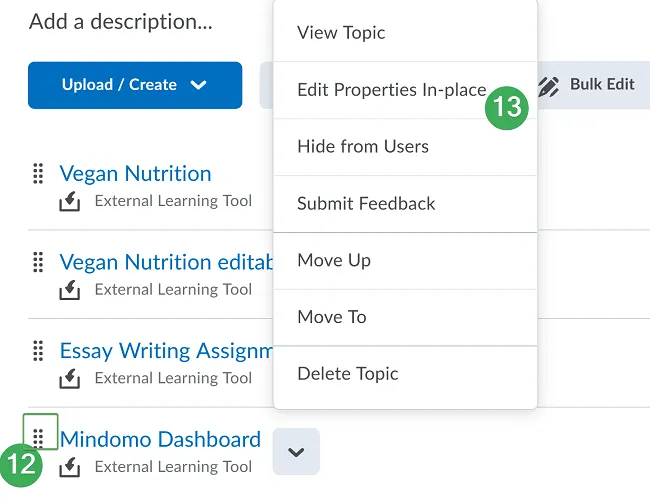Viewport: 650px width, 503px height.
Task: Select Move To menu item
Action: [x=332, y=318]
